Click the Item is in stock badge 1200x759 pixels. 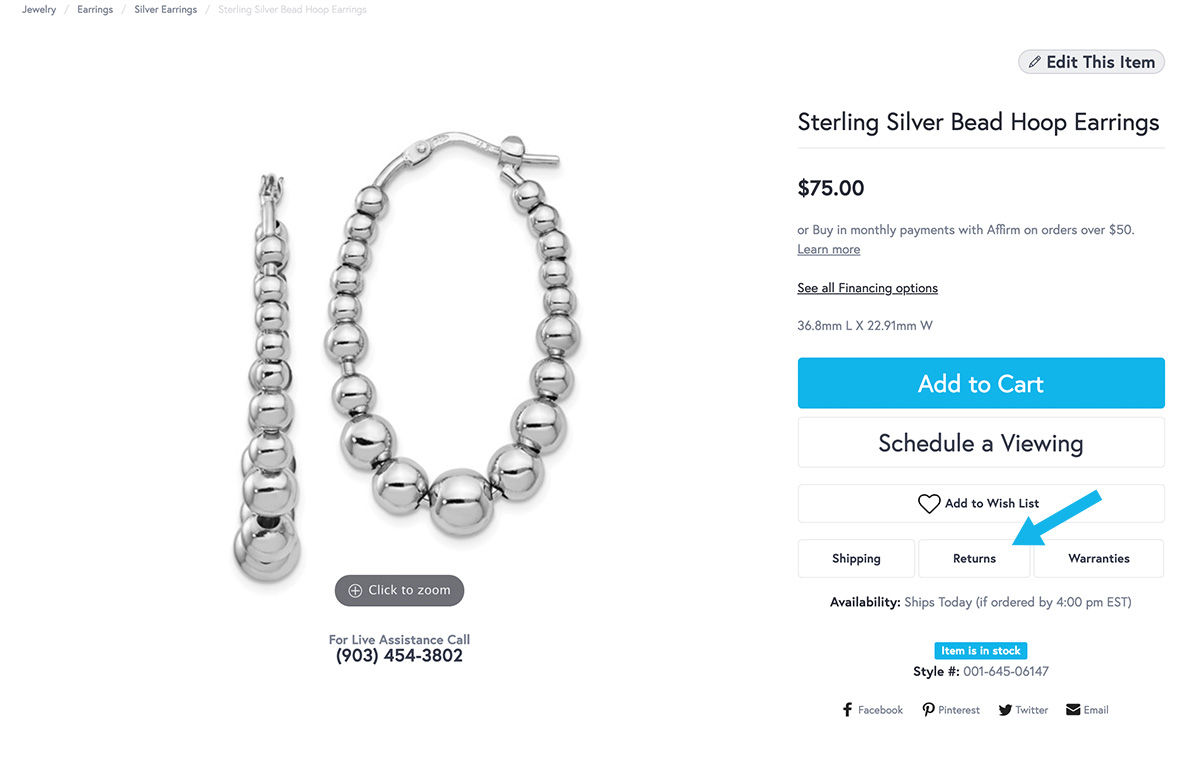click(980, 651)
